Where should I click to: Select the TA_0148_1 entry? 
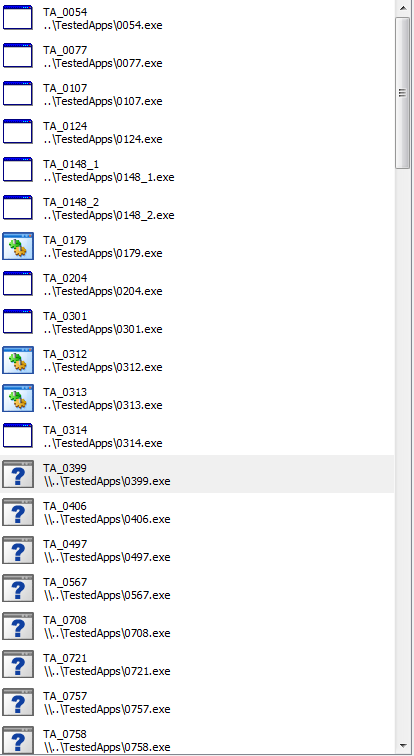(197, 170)
